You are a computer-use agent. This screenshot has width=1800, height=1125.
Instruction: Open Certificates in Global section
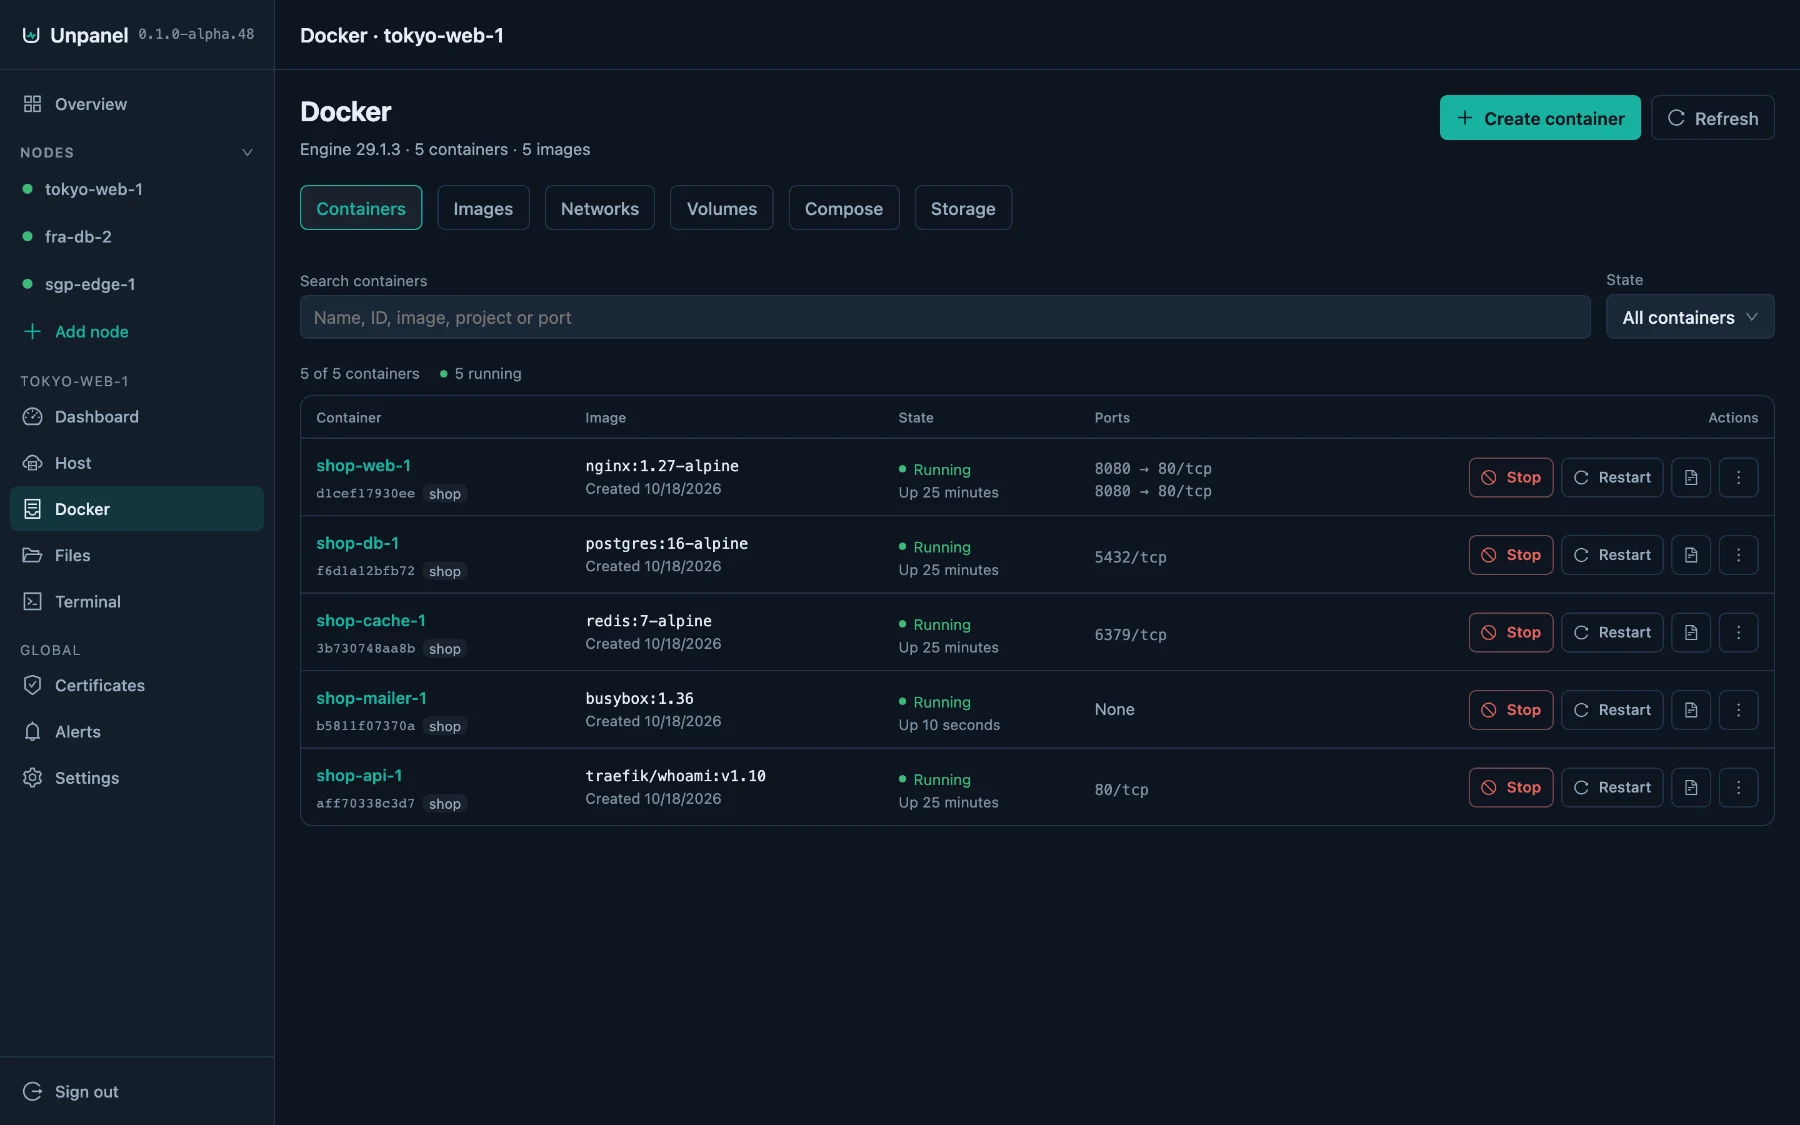pyautogui.click(x=137, y=685)
